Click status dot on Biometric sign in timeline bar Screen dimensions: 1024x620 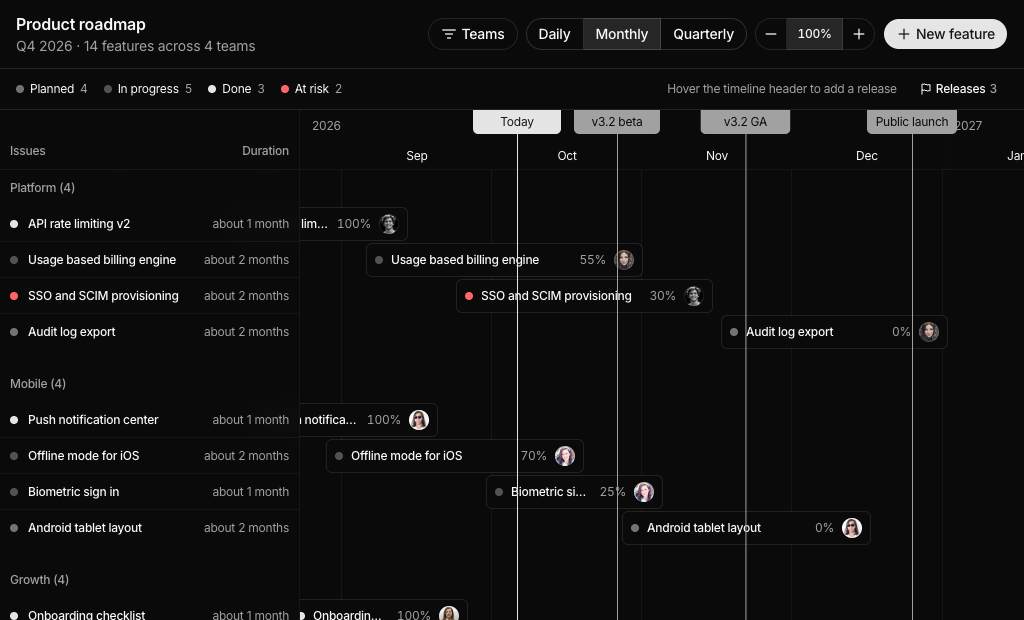[x=499, y=492]
